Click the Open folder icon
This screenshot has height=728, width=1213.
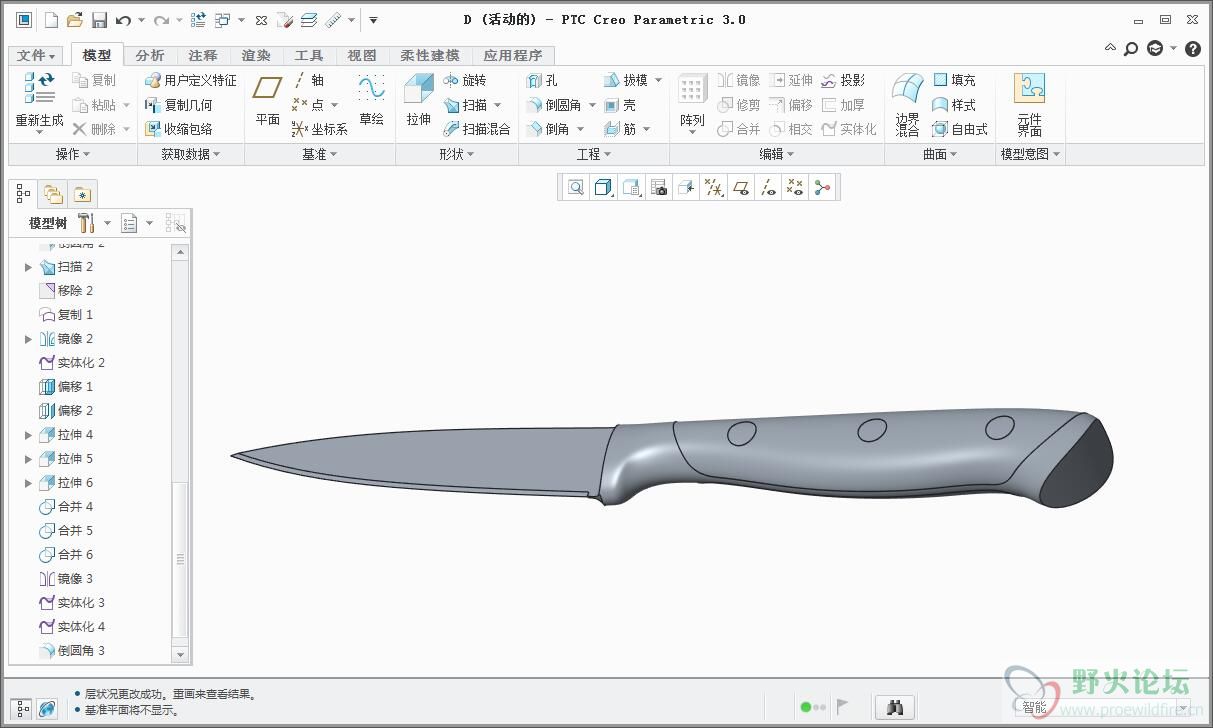pos(75,19)
